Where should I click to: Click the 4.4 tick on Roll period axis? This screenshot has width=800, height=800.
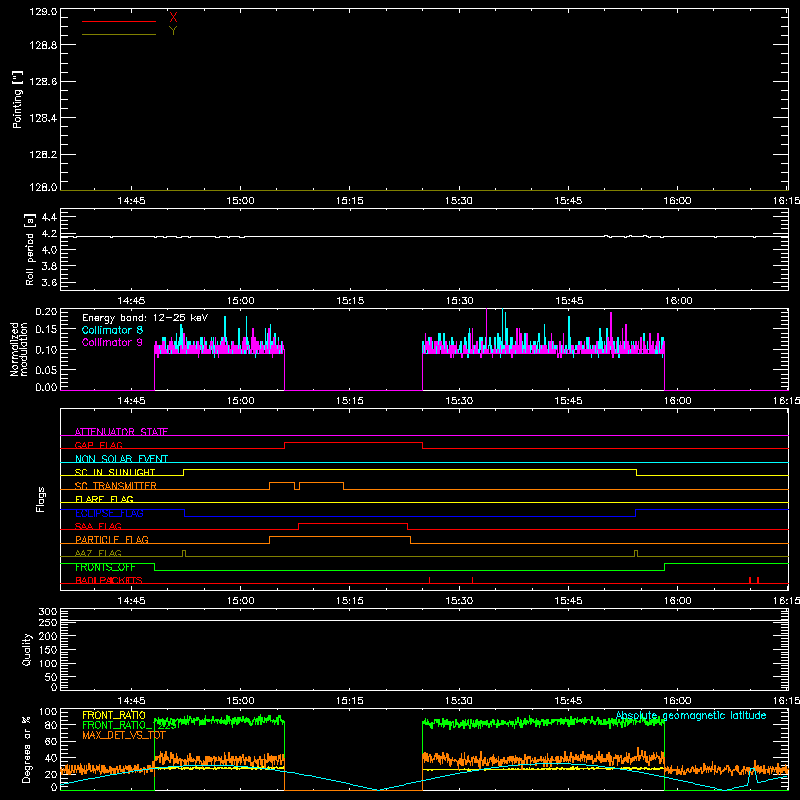pyautogui.click(x=49, y=217)
